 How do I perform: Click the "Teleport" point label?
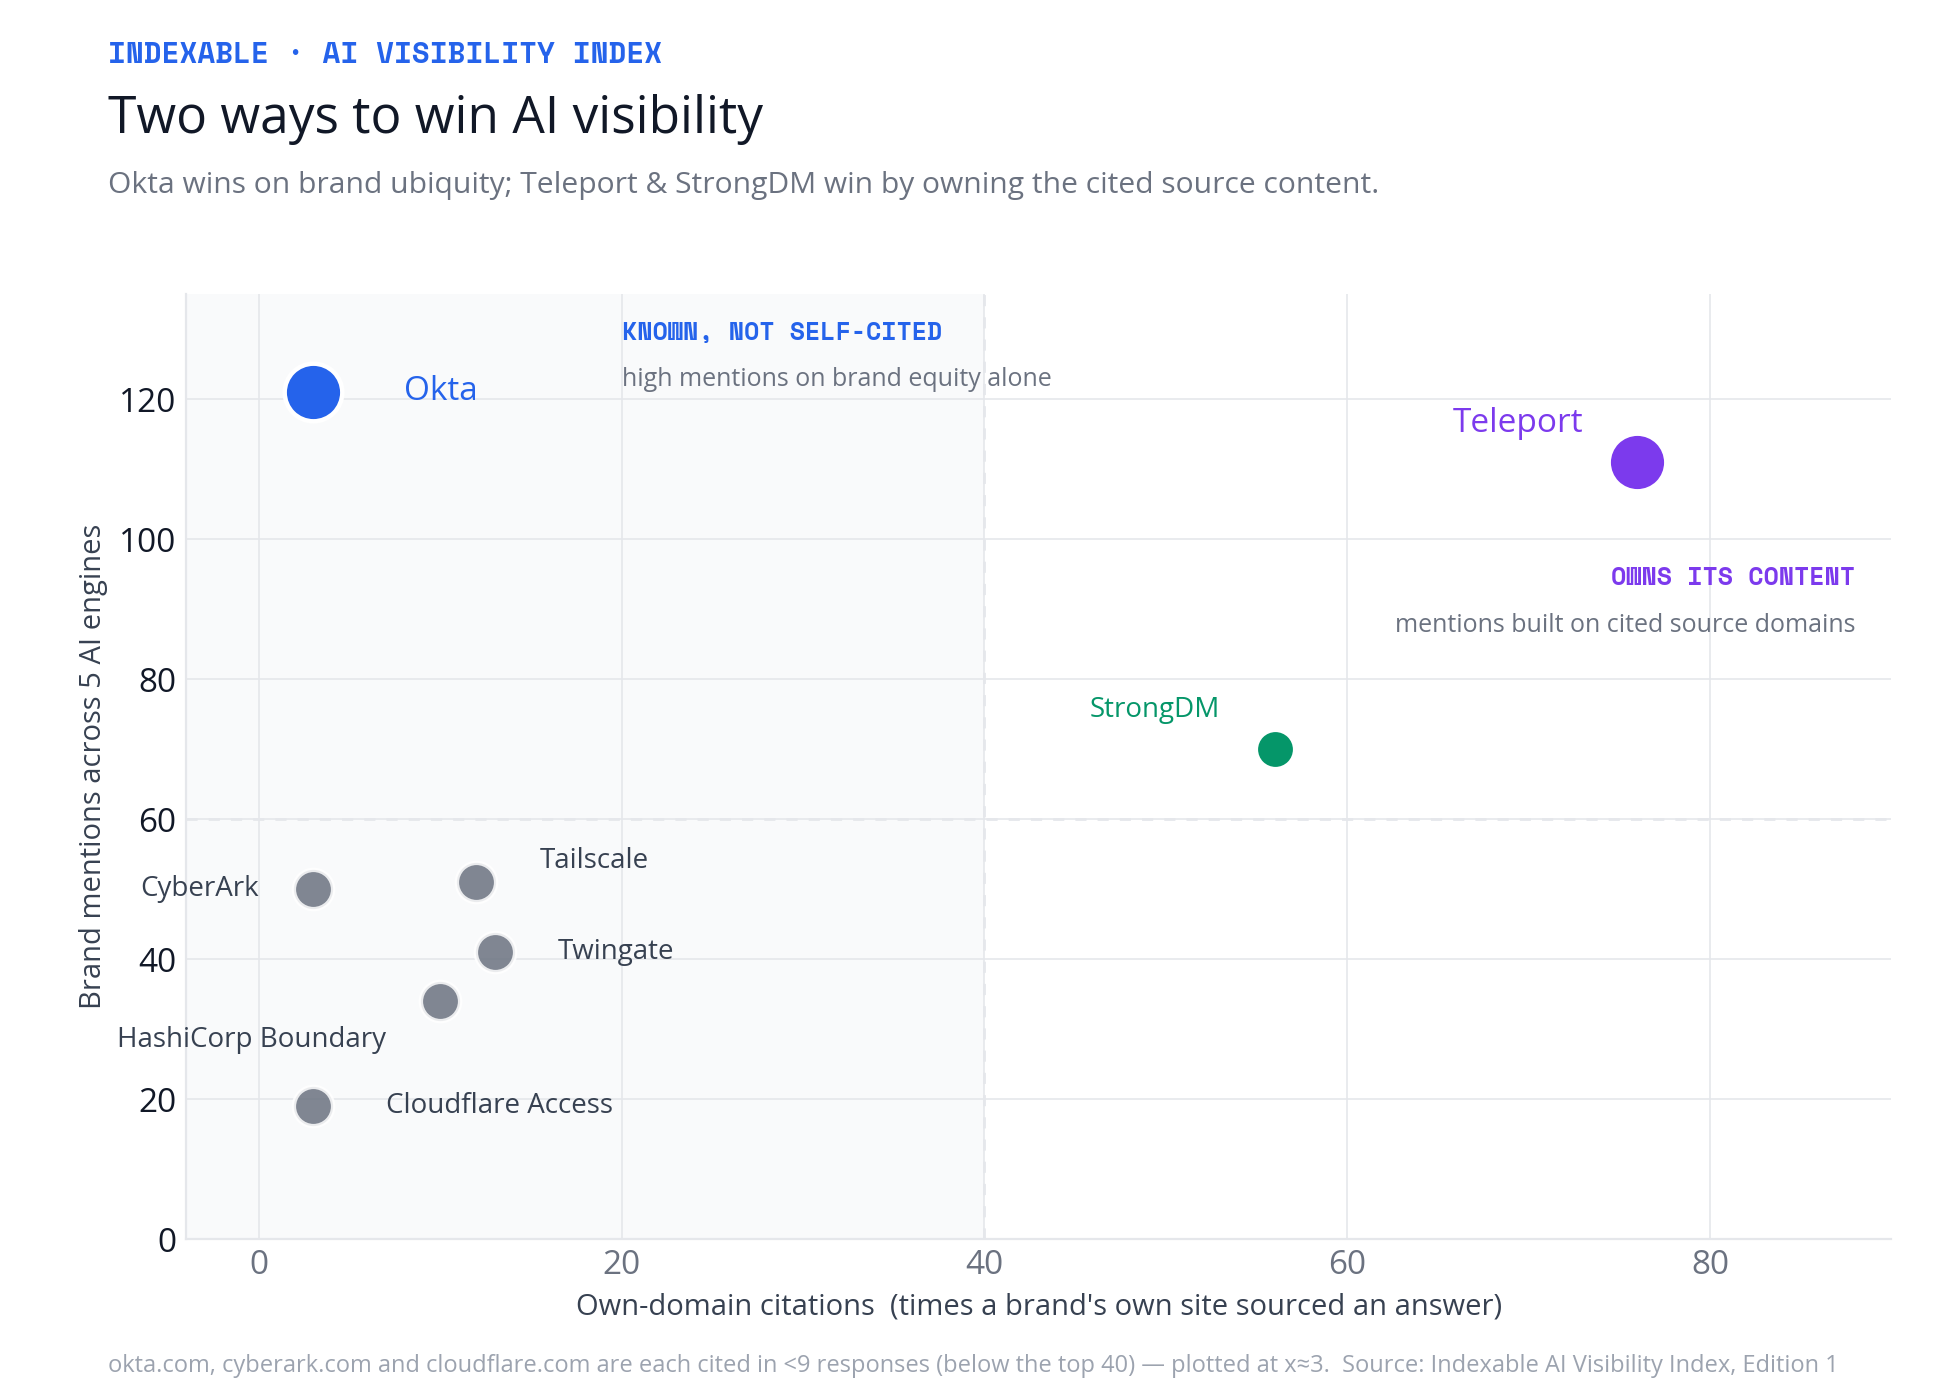pos(1517,421)
